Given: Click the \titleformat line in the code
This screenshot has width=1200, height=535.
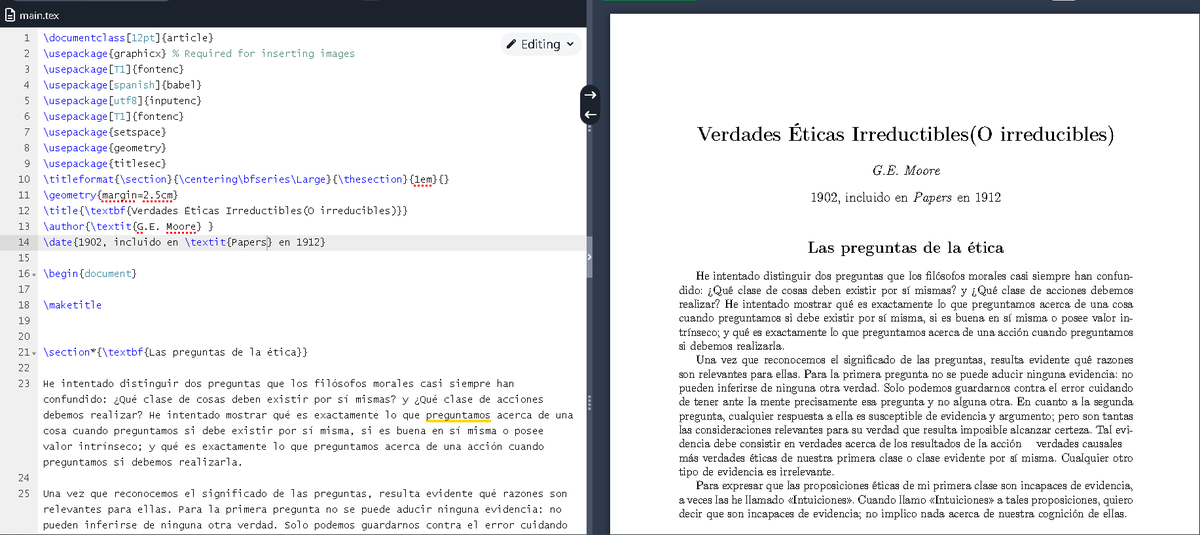Looking at the screenshot, I should tap(246, 180).
